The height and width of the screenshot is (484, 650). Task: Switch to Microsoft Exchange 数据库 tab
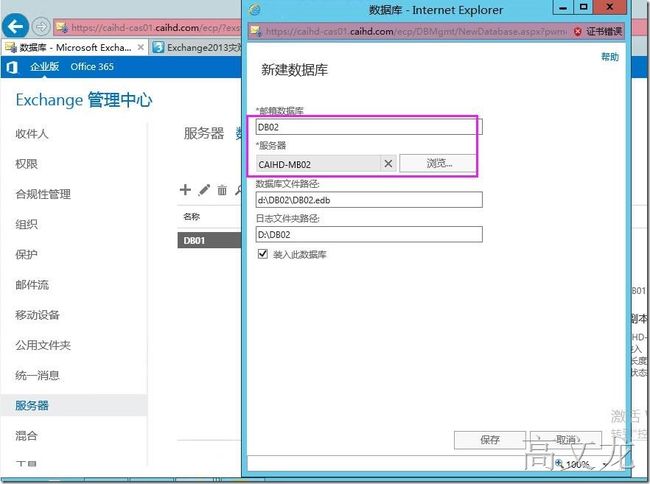pos(75,48)
